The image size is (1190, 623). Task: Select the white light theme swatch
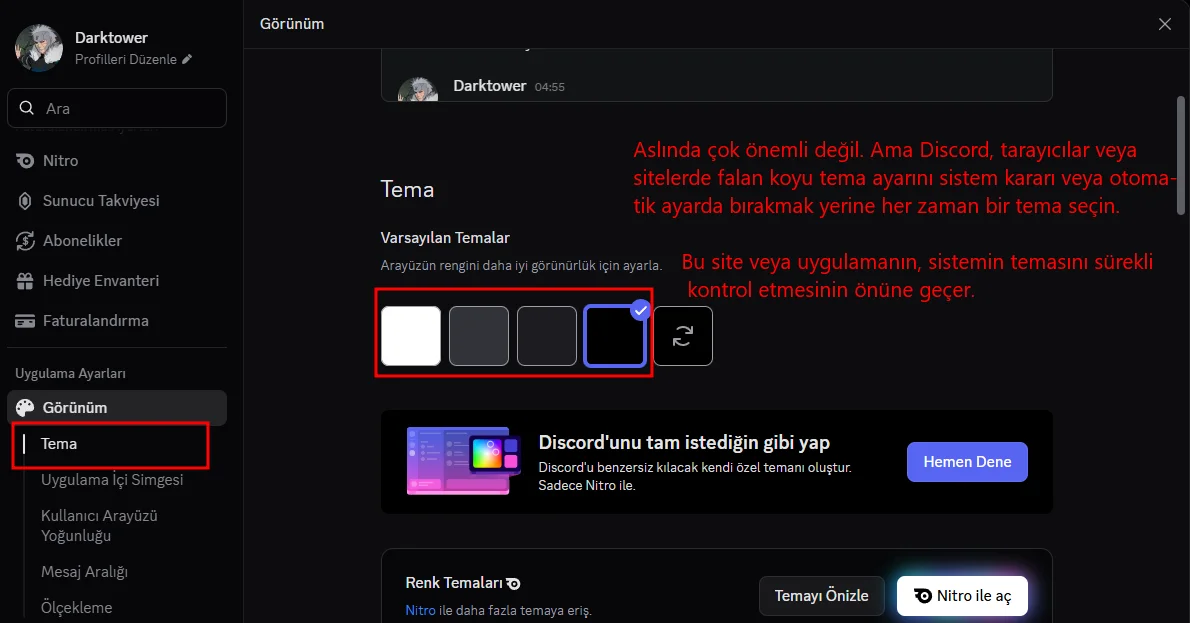click(x=411, y=336)
